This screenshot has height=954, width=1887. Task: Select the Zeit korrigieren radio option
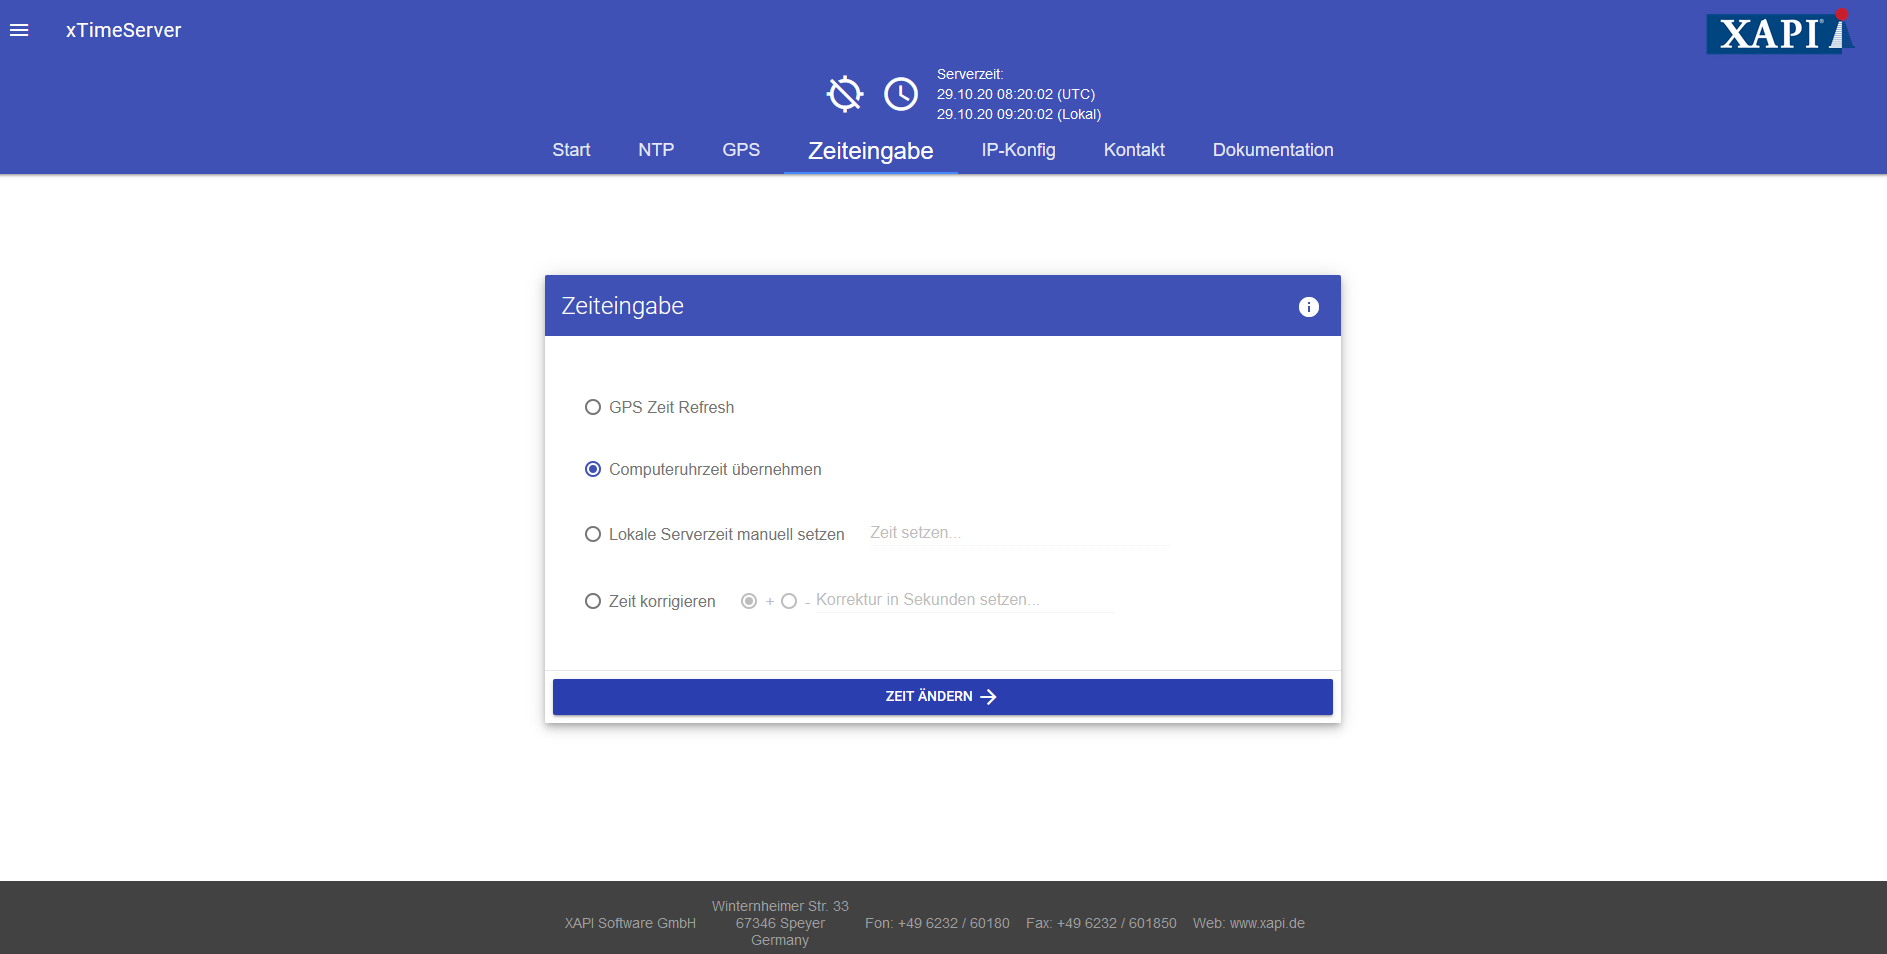593,601
